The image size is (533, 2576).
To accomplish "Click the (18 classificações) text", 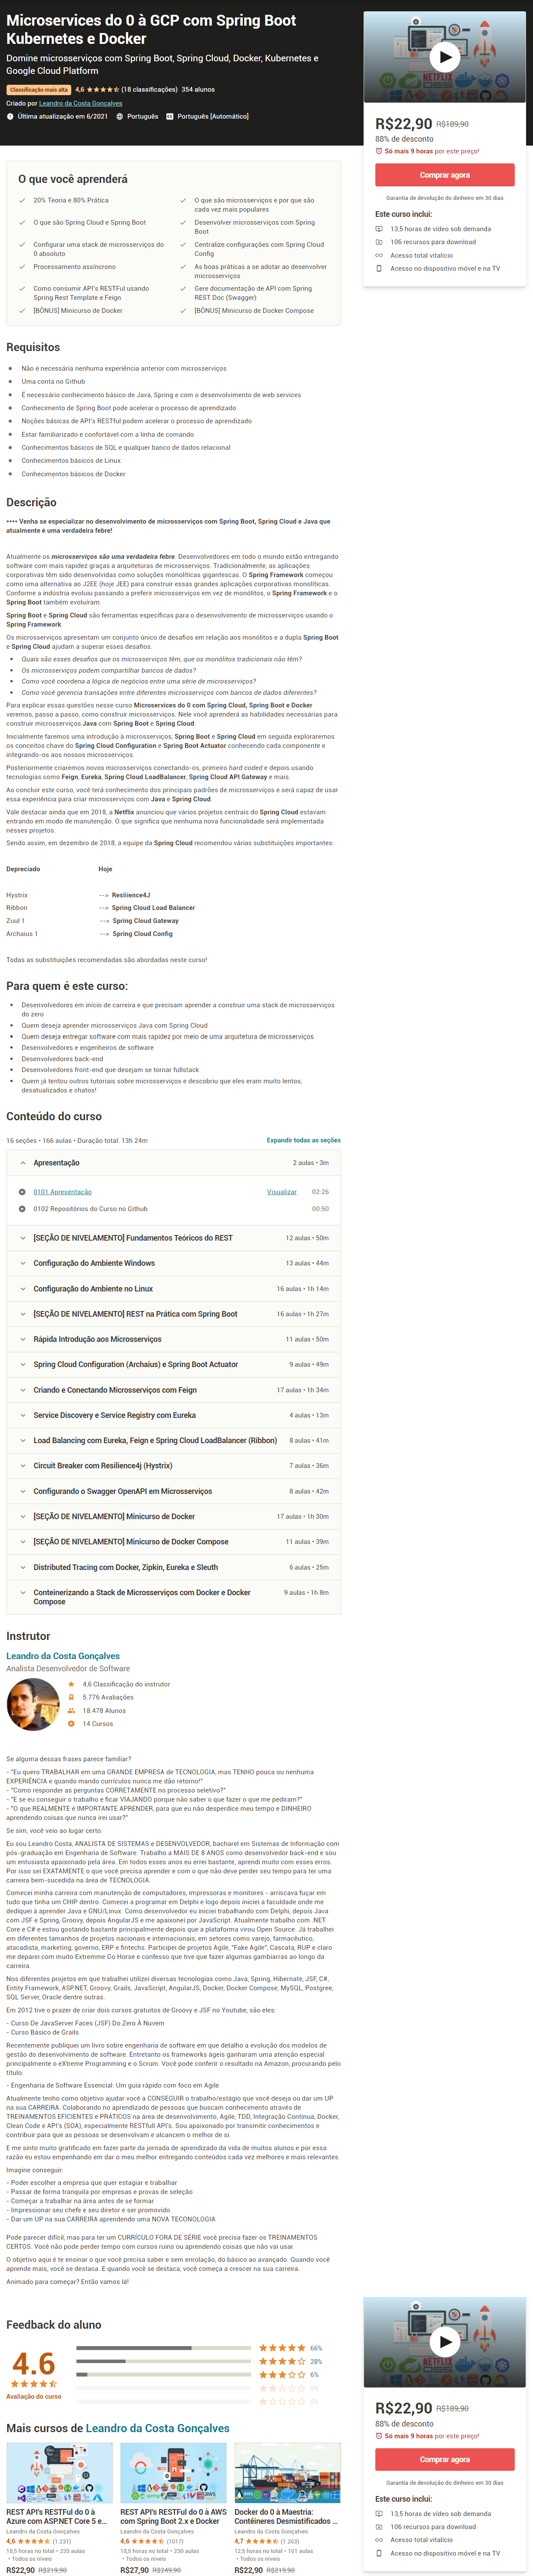I will pos(149,89).
